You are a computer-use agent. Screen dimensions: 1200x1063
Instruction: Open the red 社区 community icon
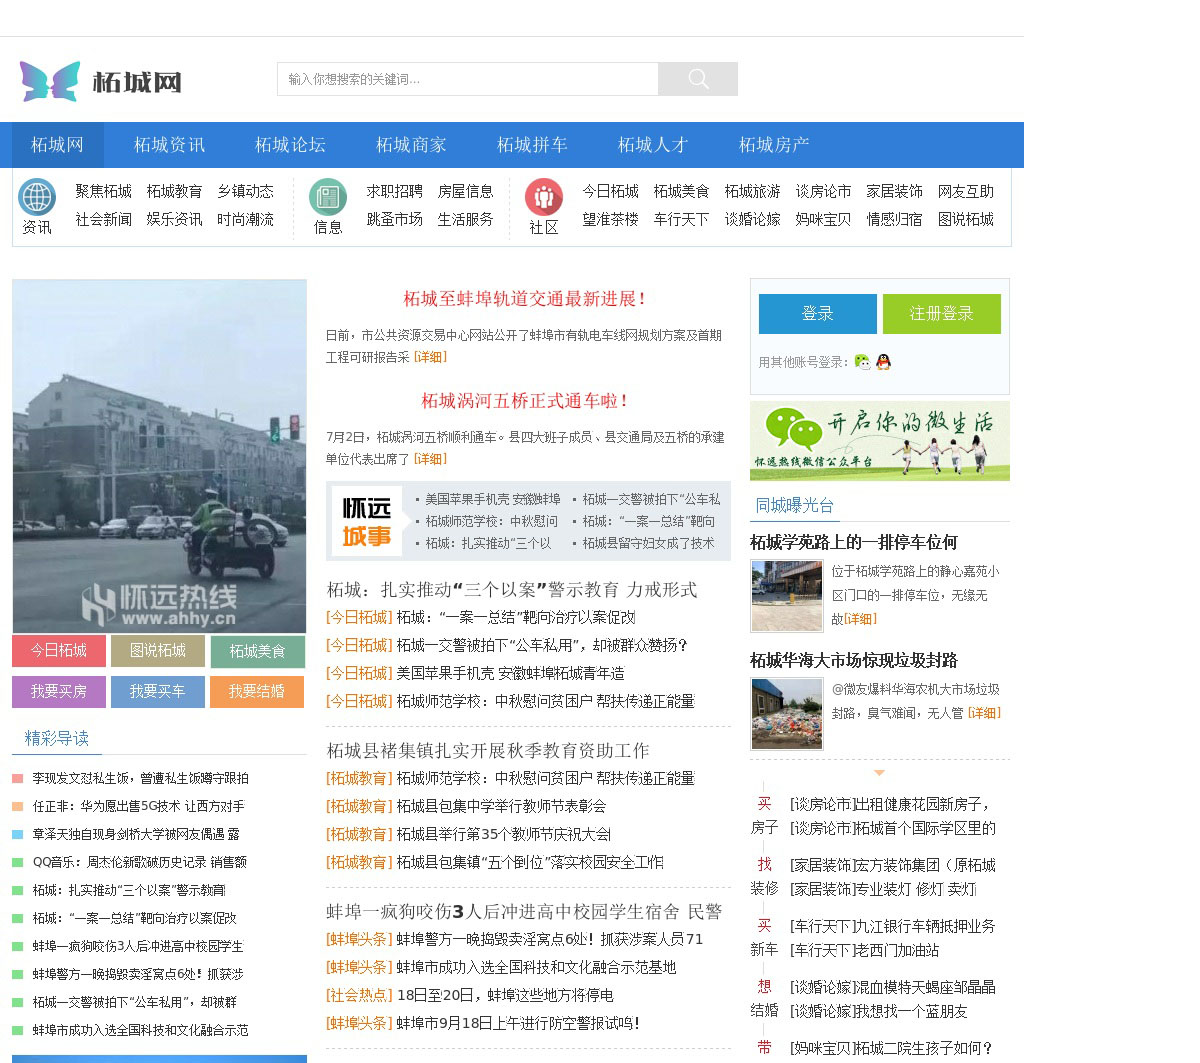544,198
